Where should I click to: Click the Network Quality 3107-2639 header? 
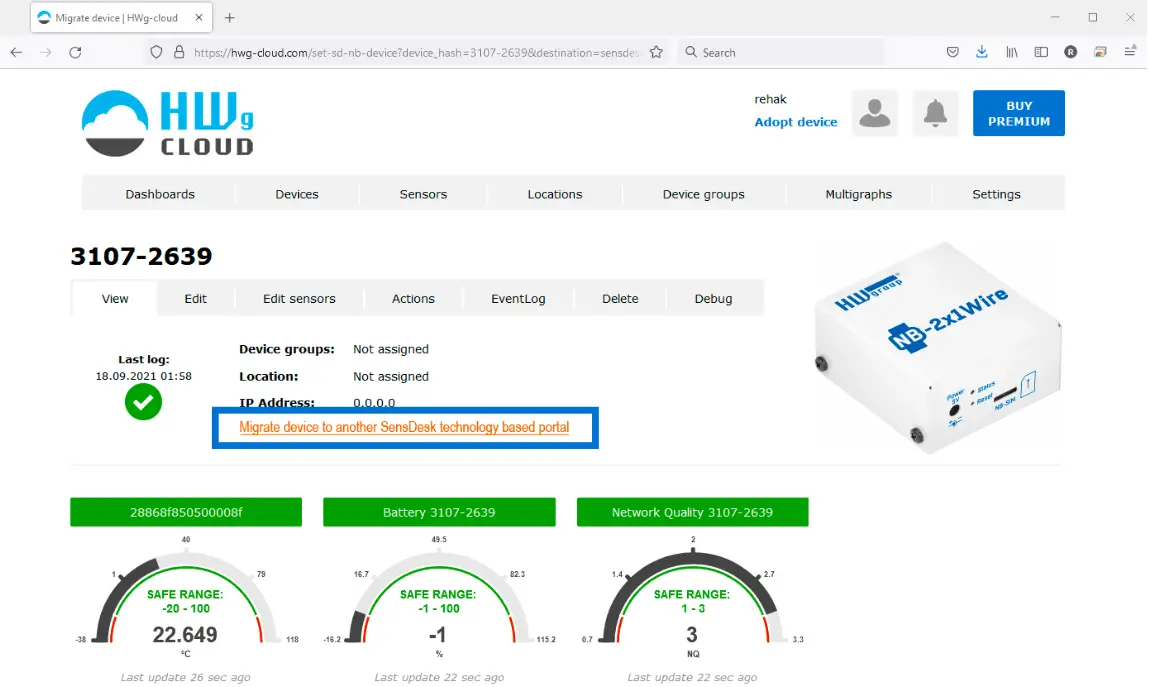click(692, 512)
